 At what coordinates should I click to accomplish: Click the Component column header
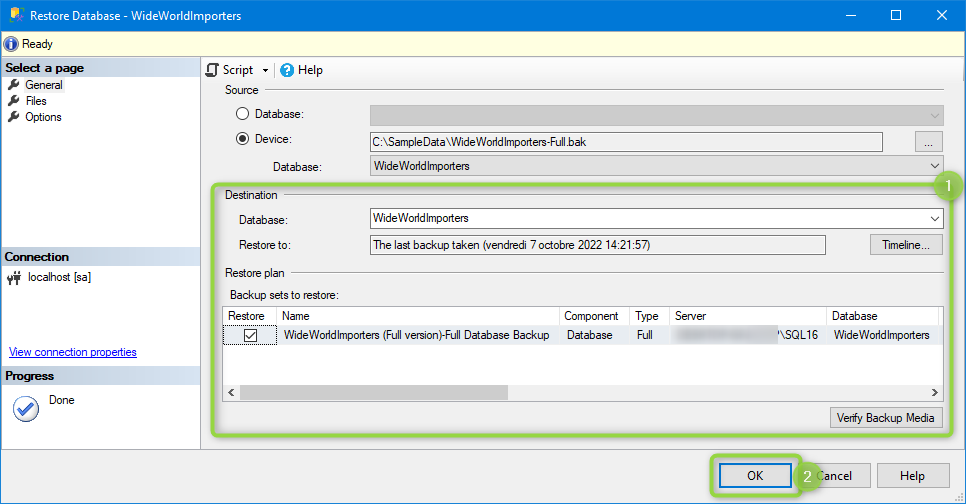[594, 316]
